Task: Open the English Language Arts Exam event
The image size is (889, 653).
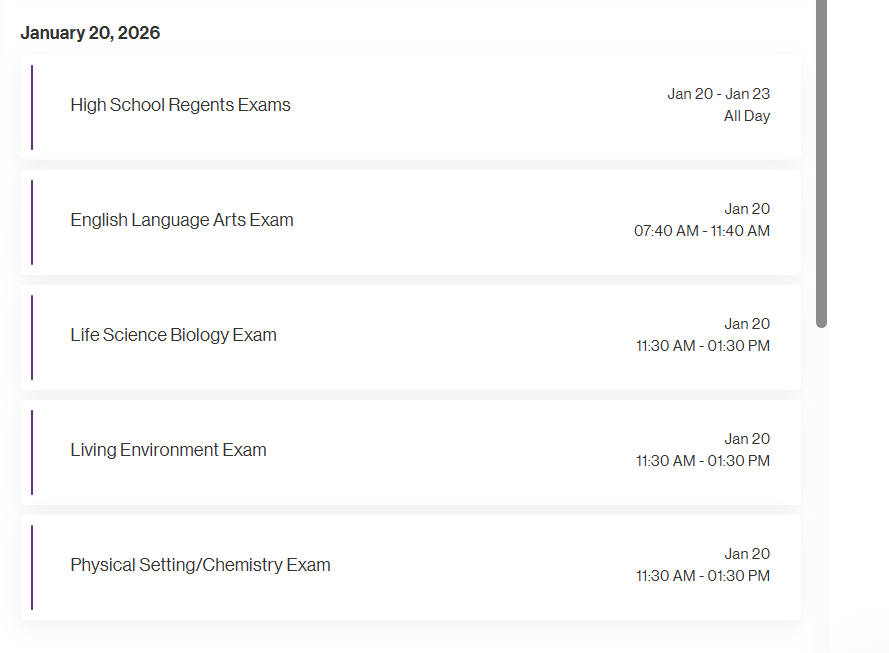Action: point(182,220)
